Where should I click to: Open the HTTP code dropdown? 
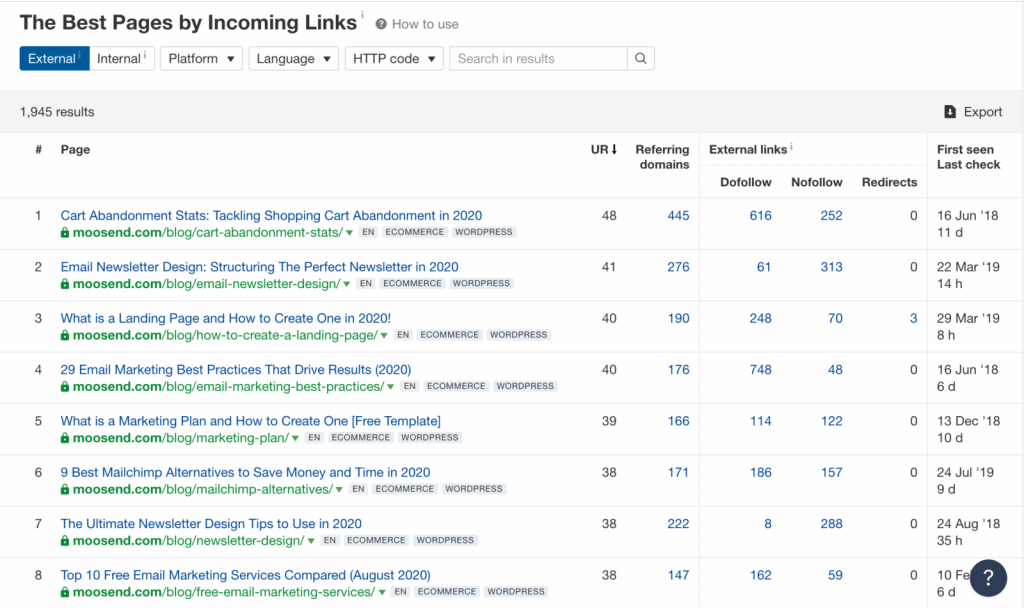[394, 59]
